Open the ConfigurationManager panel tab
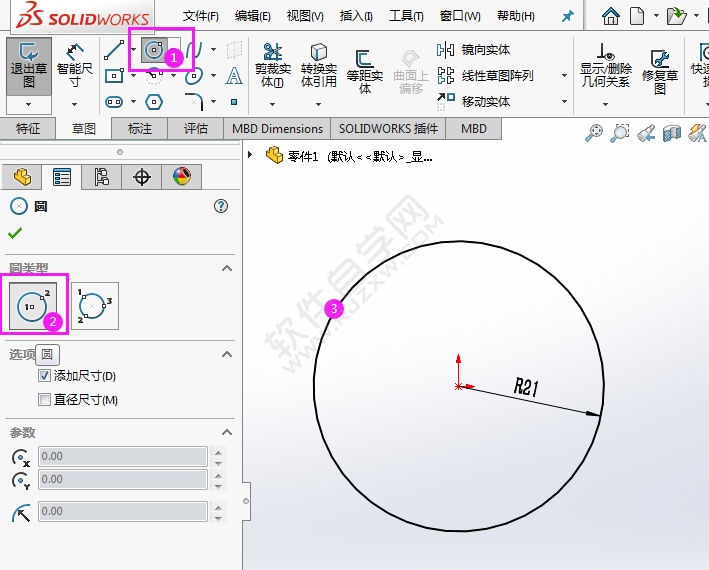The height and width of the screenshot is (570, 709). (101, 177)
